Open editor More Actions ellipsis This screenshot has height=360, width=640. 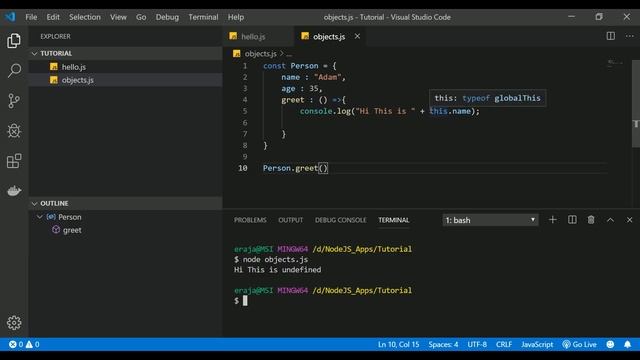tap(630, 36)
